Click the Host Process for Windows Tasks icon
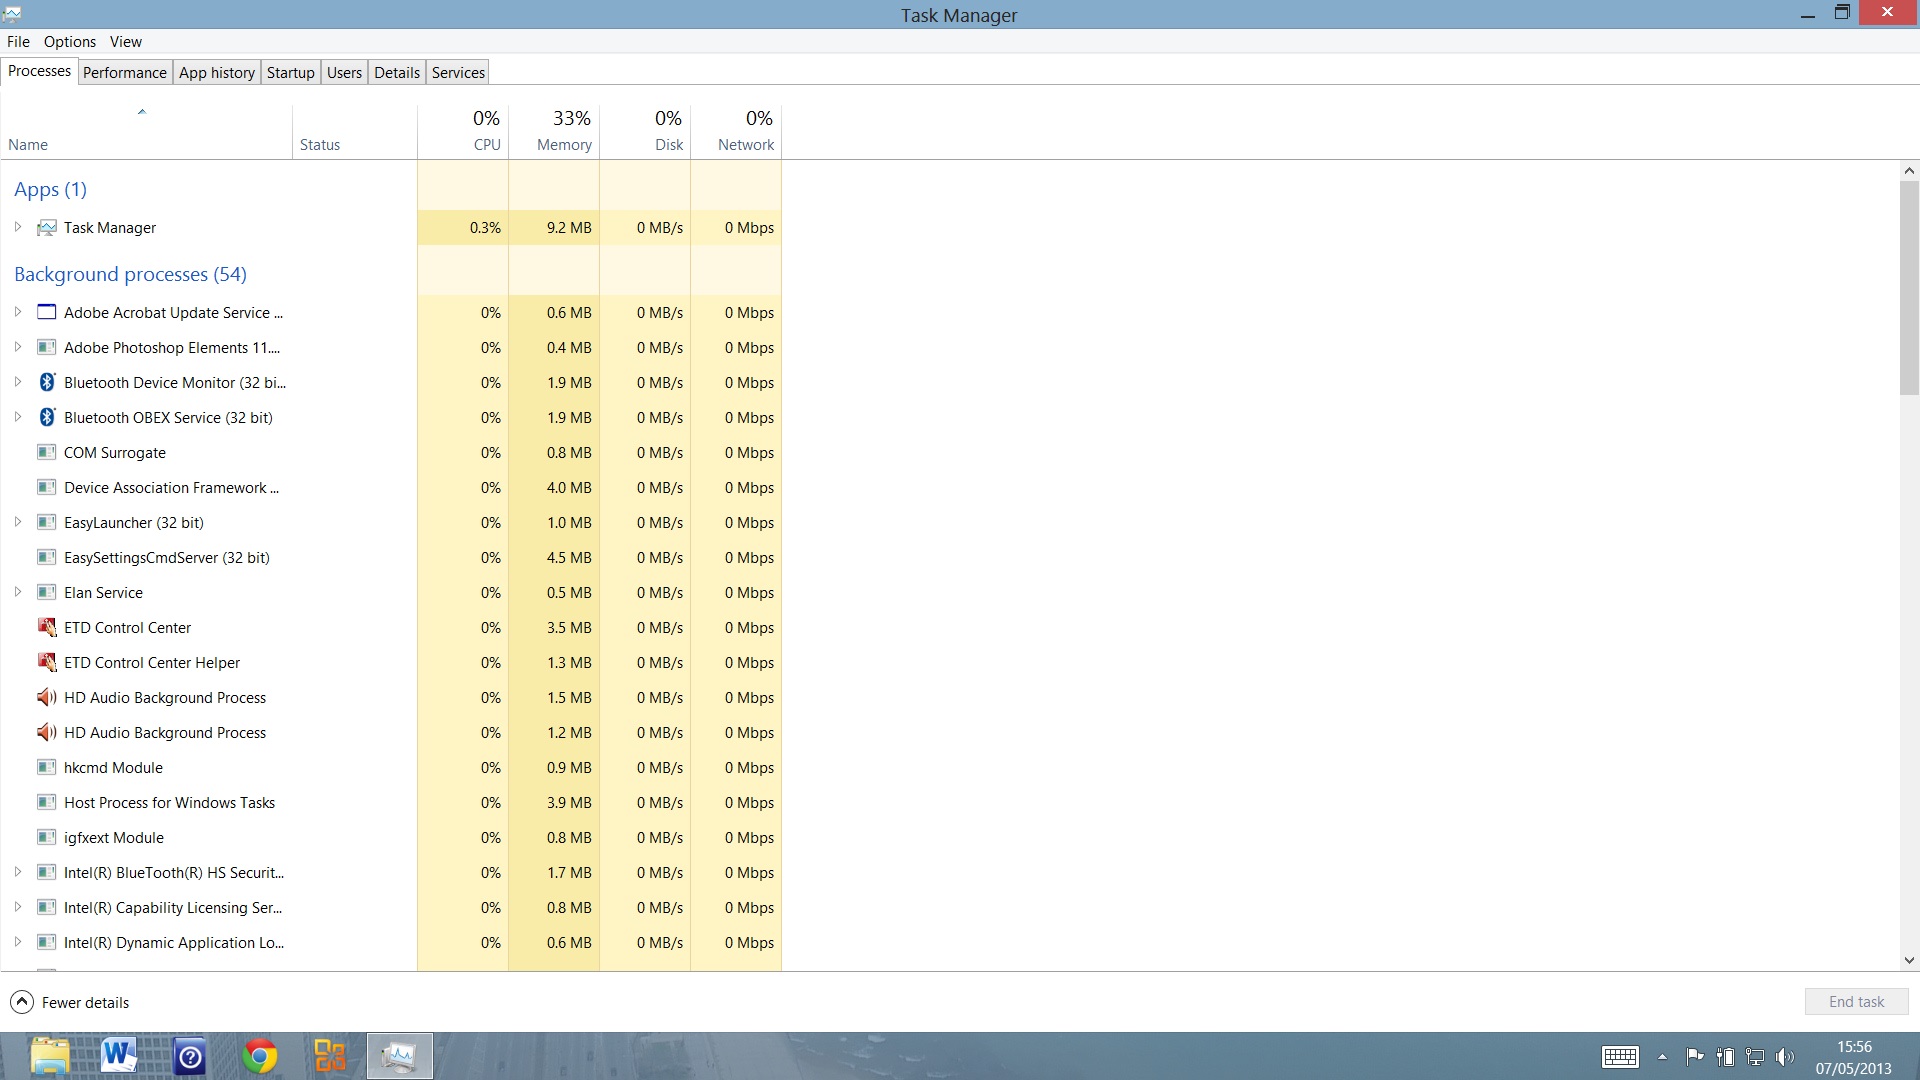The height and width of the screenshot is (1080, 1920). (46, 802)
